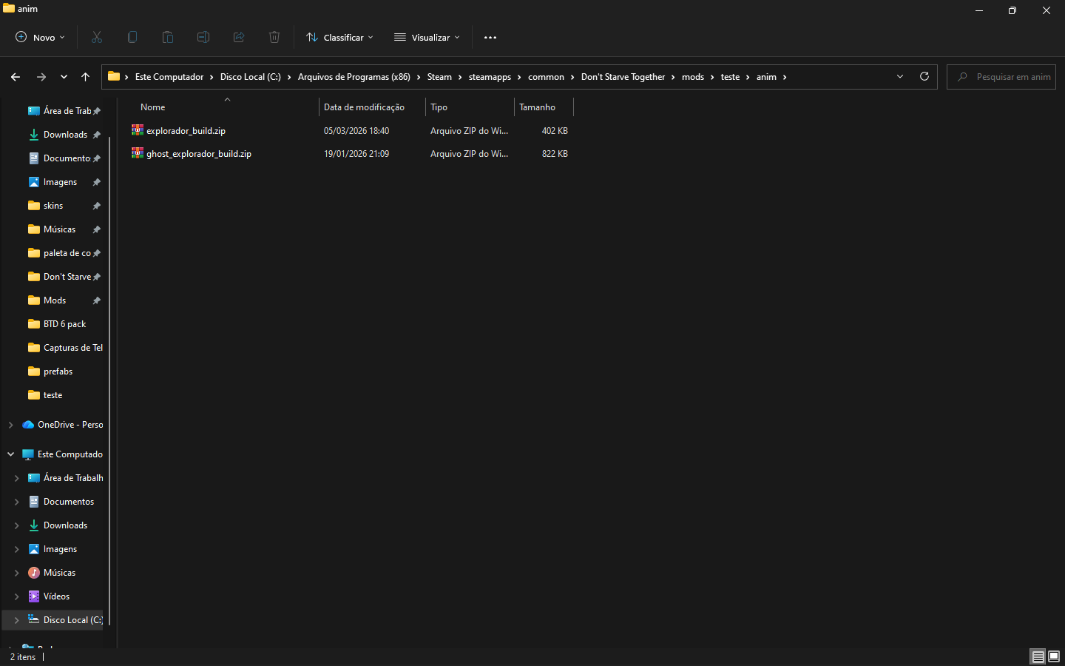Expand the OneDrive tree node
This screenshot has width=1065, height=666.
pos(11,425)
